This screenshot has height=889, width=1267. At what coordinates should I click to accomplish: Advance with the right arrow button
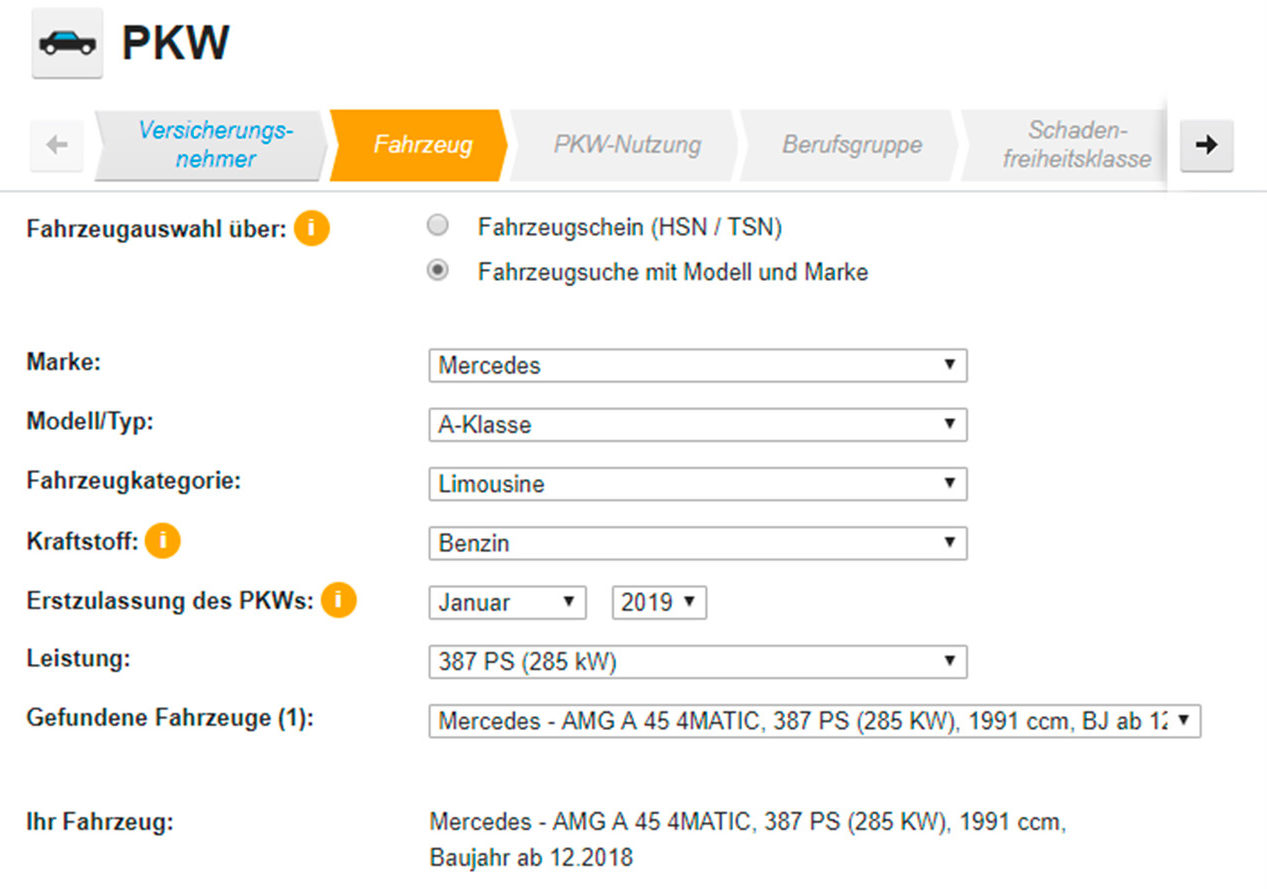pos(1207,146)
